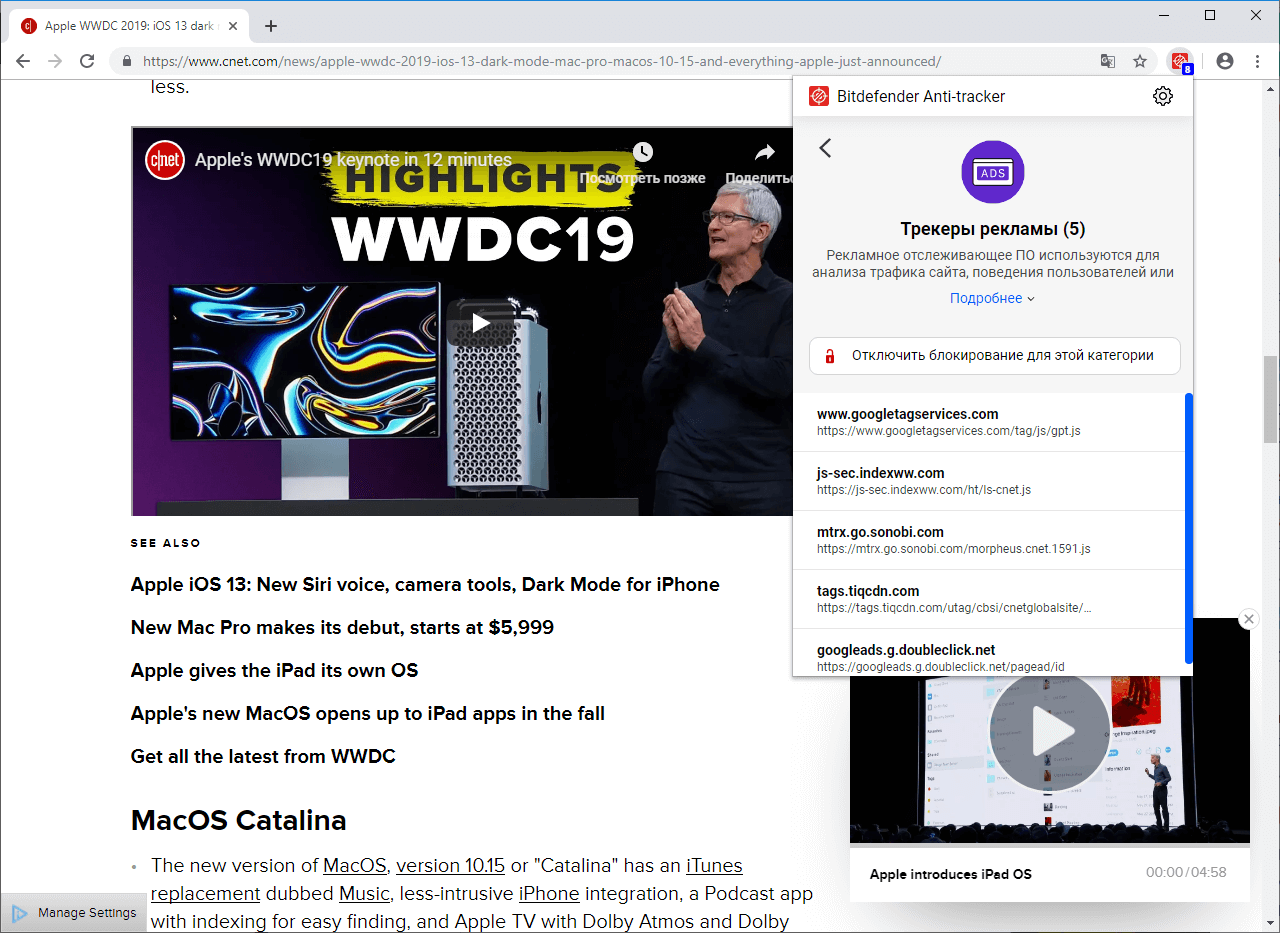Close the Apple WWDC 2019 tab
The image size is (1280, 933).
click(231, 26)
